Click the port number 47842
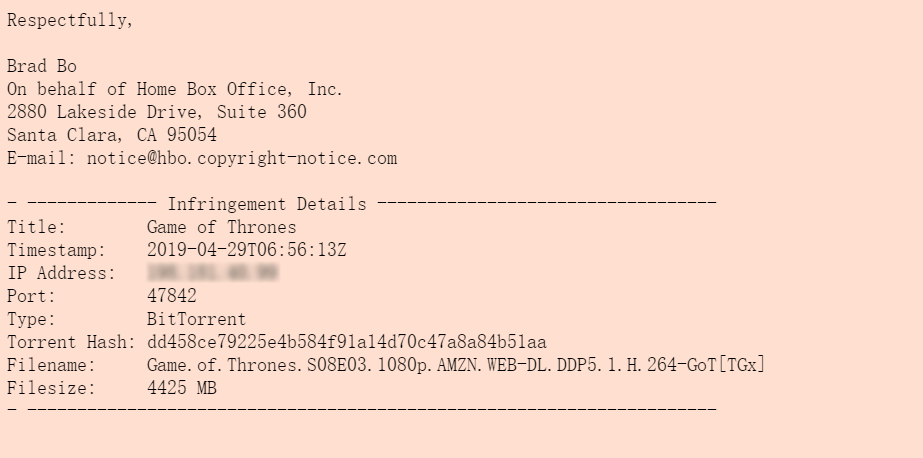The width and height of the screenshot is (923, 458). 172,296
